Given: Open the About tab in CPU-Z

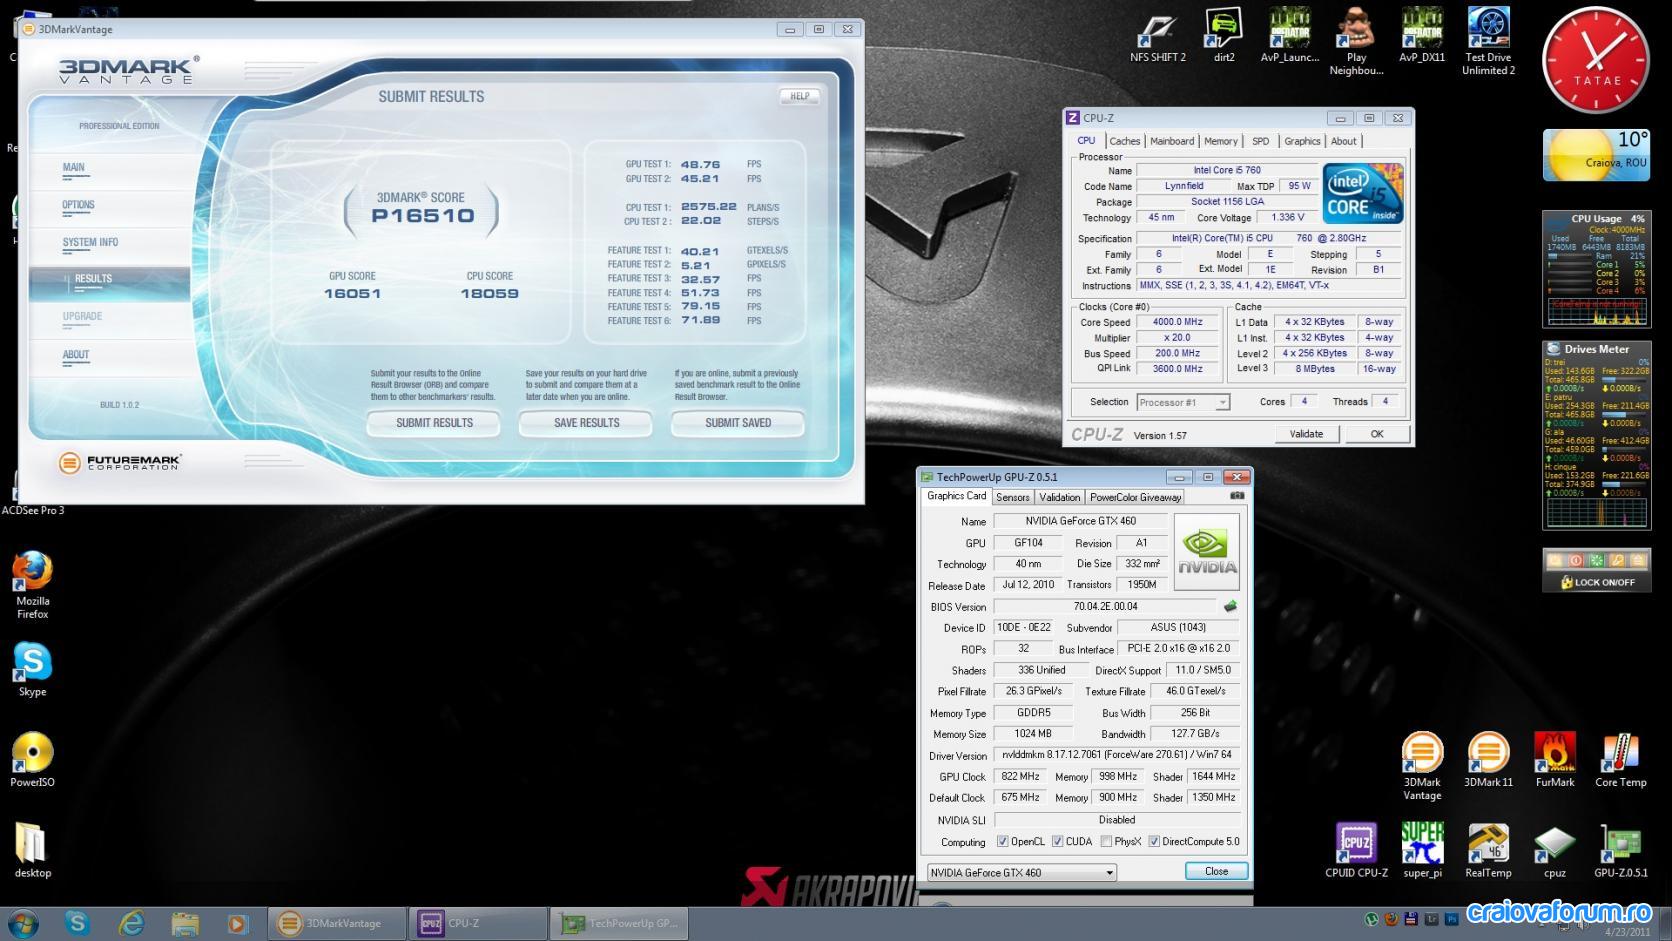Looking at the screenshot, I should click(1344, 141).
